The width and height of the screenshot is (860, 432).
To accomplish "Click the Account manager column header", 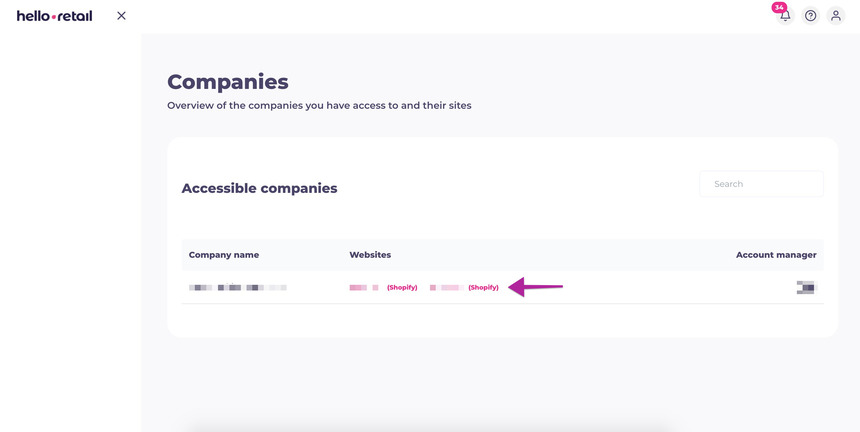I will 776,255.
